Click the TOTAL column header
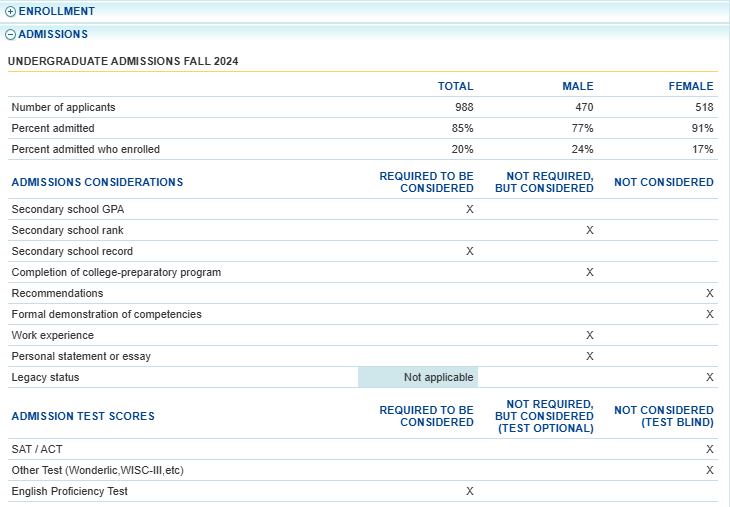This screenshot has height=507, width=730. [x=455, y=86]
